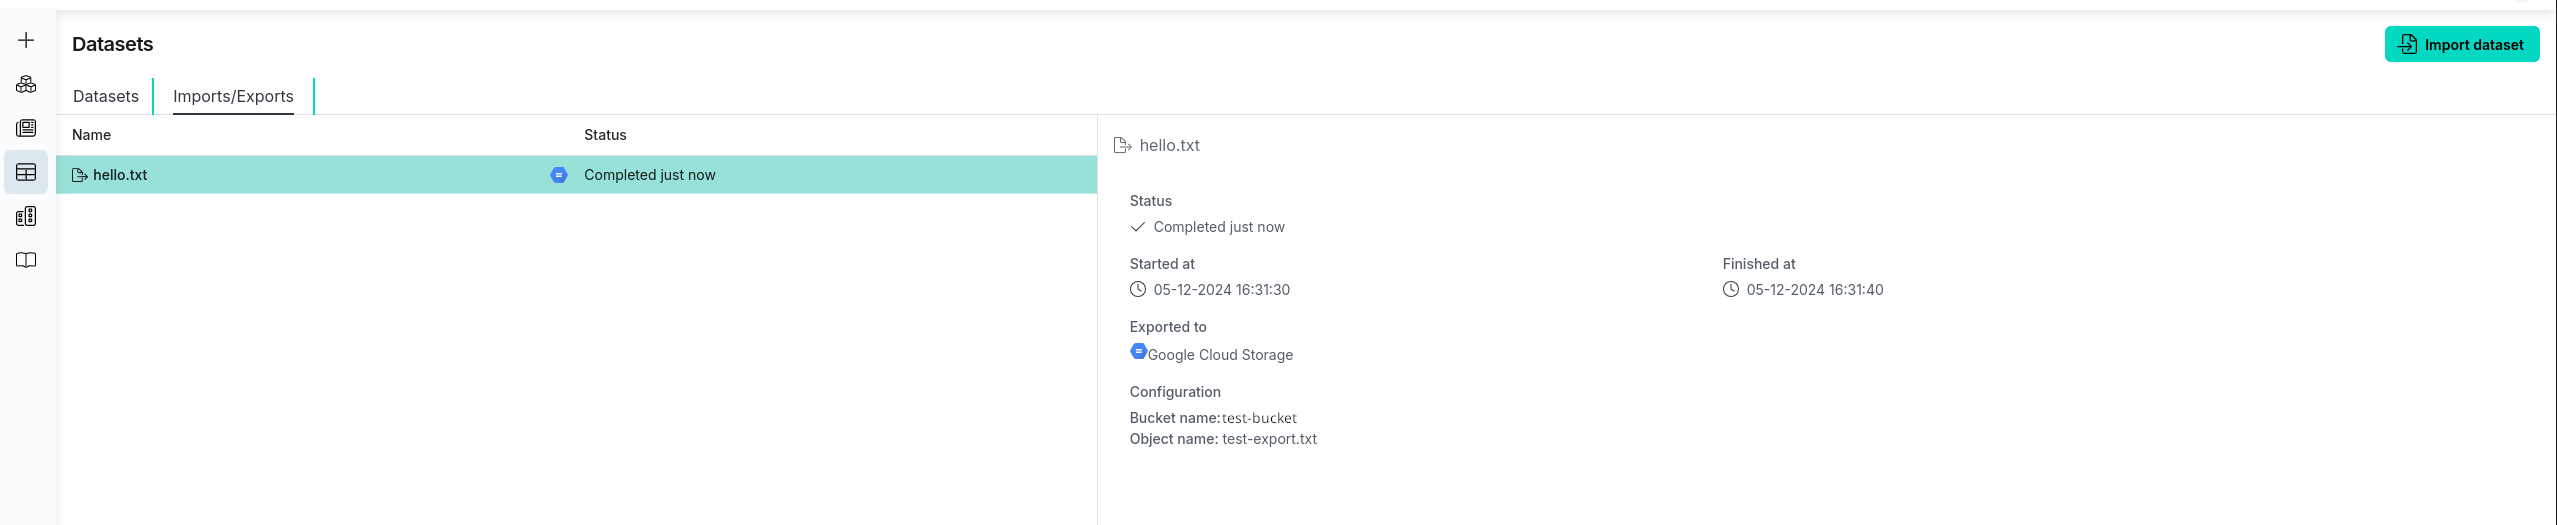Select the Imports/Exports tab
Image resolution: width=2557 pixels, height=525 pixels.
pyautogui.click(x=233, y=96)
